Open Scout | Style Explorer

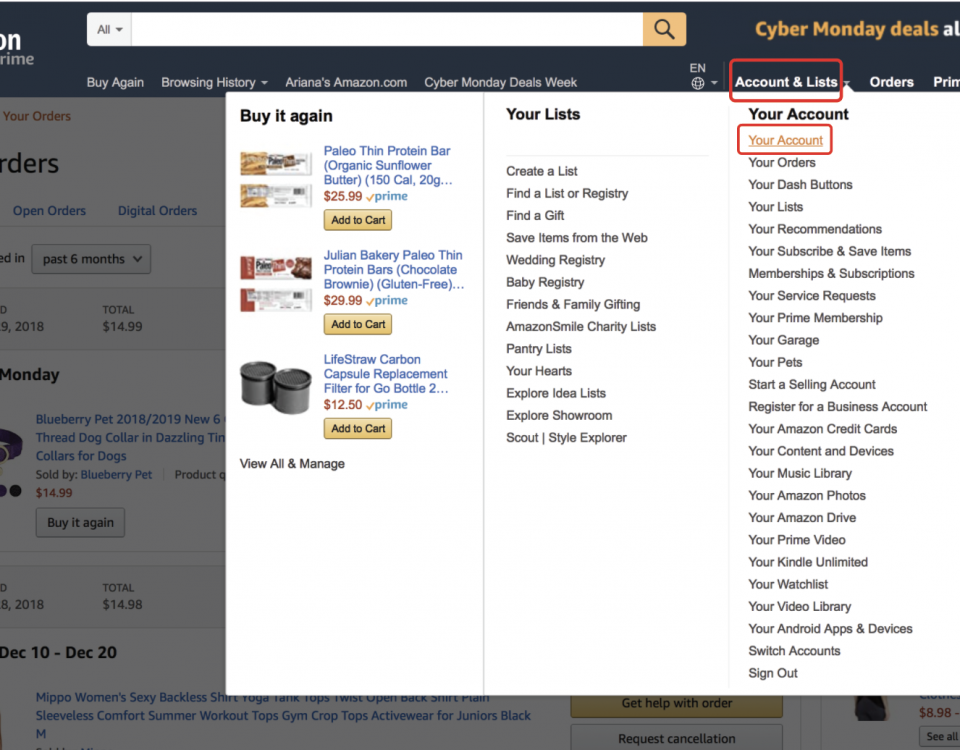tap(566, 438)
